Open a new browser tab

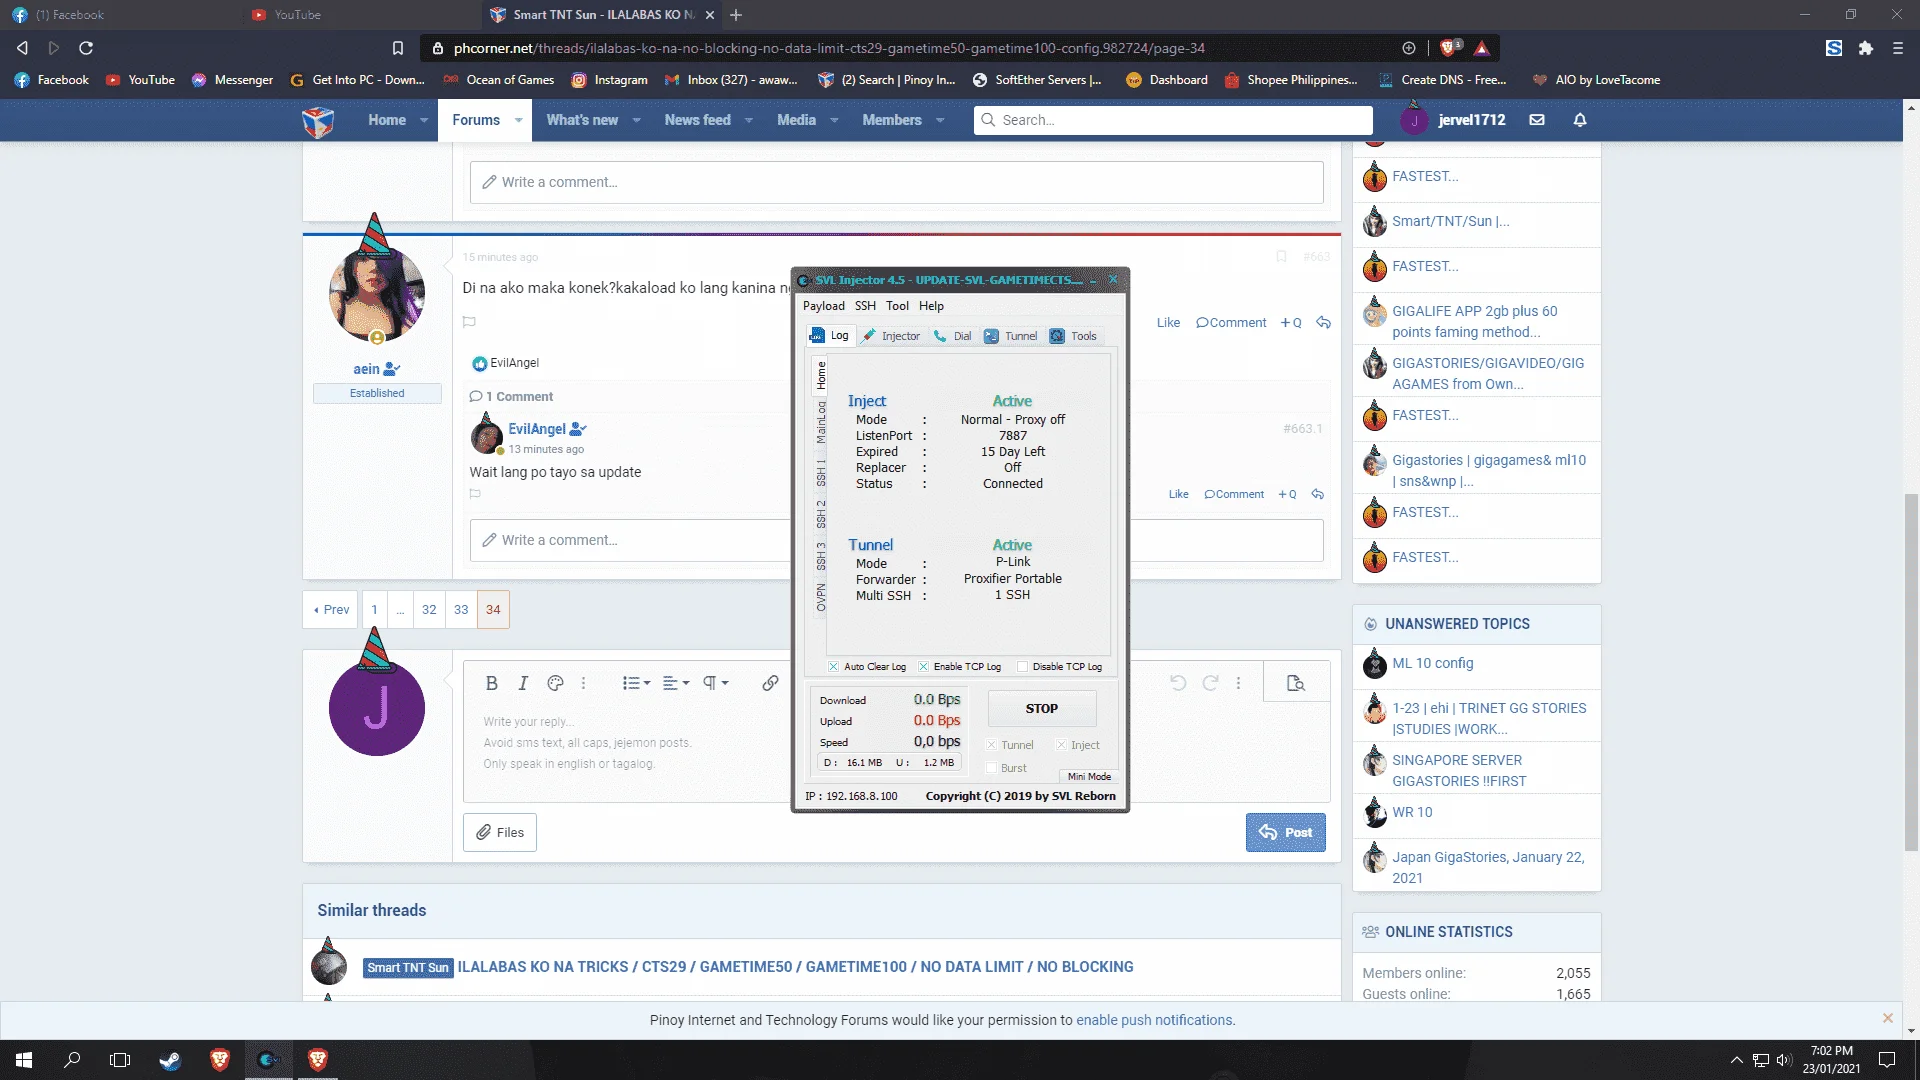[x=736, y=15]
